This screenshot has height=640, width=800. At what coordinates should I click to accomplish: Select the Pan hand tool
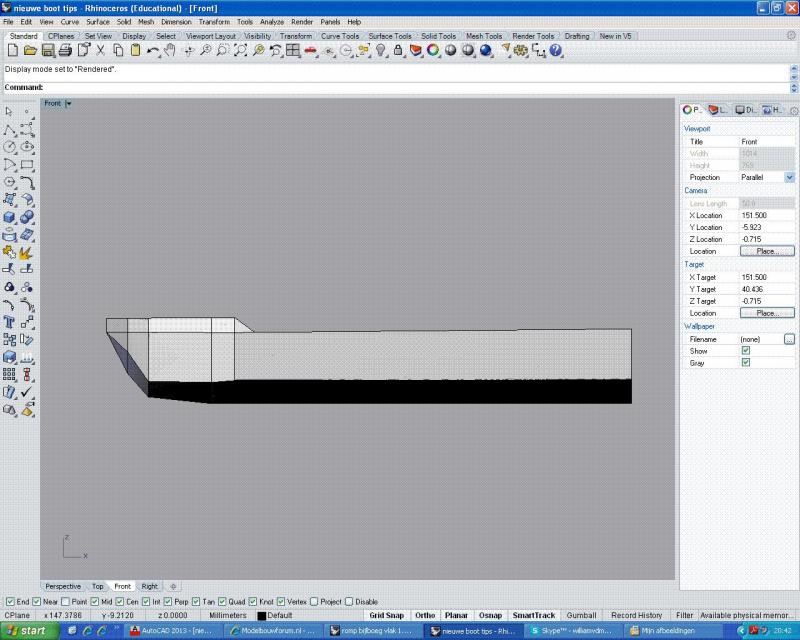pos(170,50)
